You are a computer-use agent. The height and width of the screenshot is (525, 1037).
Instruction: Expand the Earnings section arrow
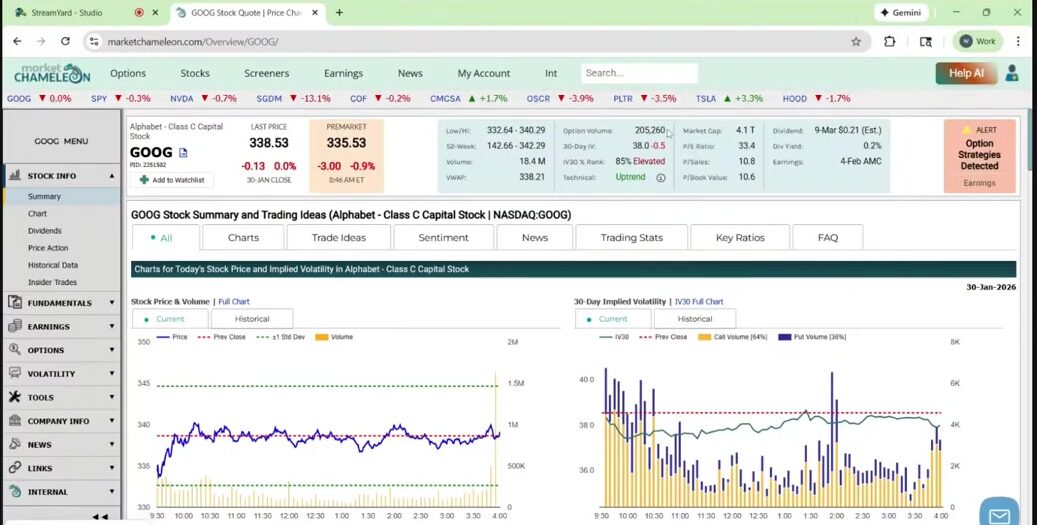coord(112,327)
